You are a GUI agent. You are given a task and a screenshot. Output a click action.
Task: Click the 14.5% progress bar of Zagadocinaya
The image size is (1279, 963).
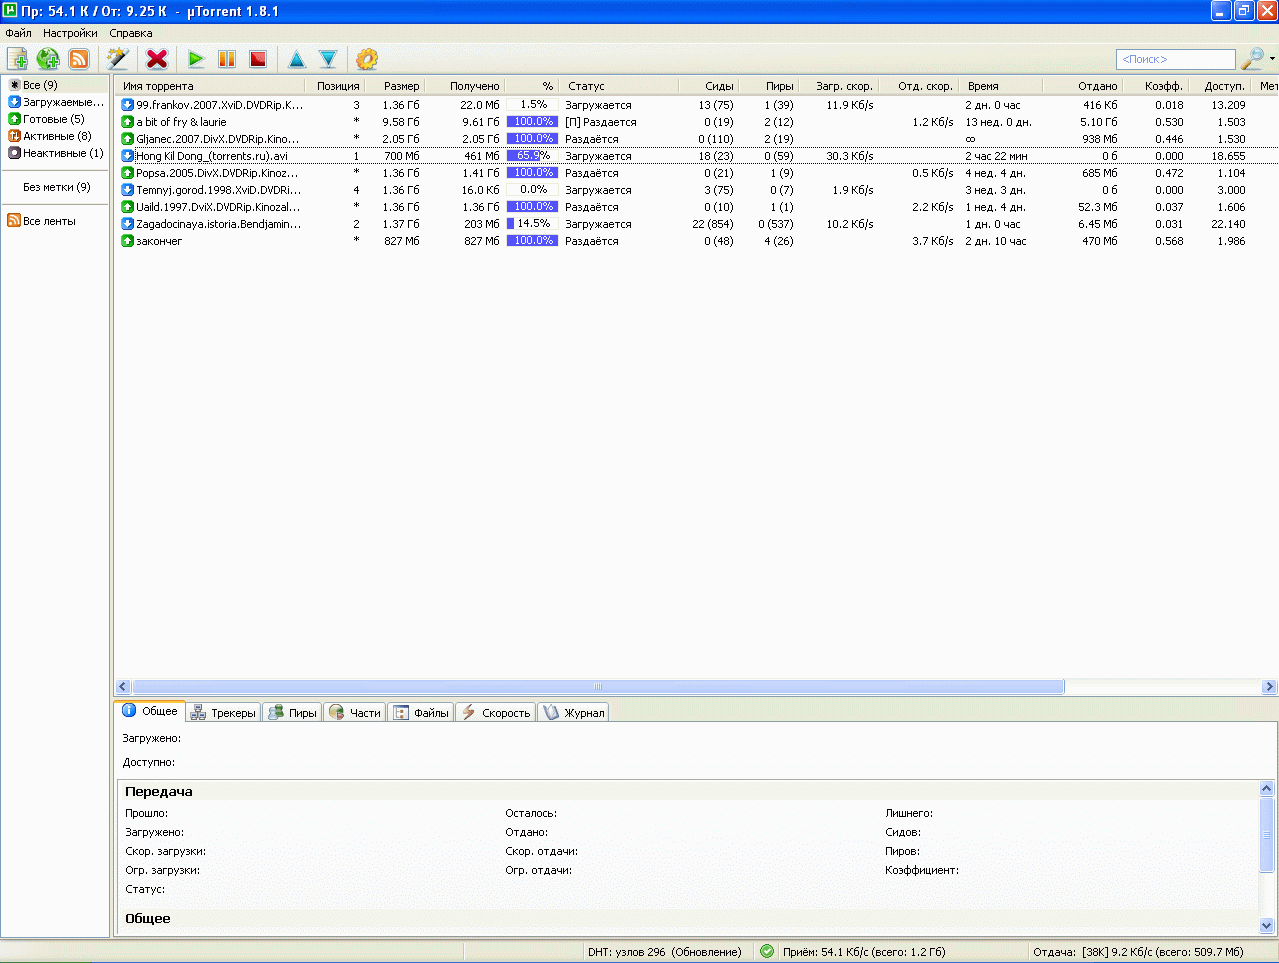click(x=532, y=224)
